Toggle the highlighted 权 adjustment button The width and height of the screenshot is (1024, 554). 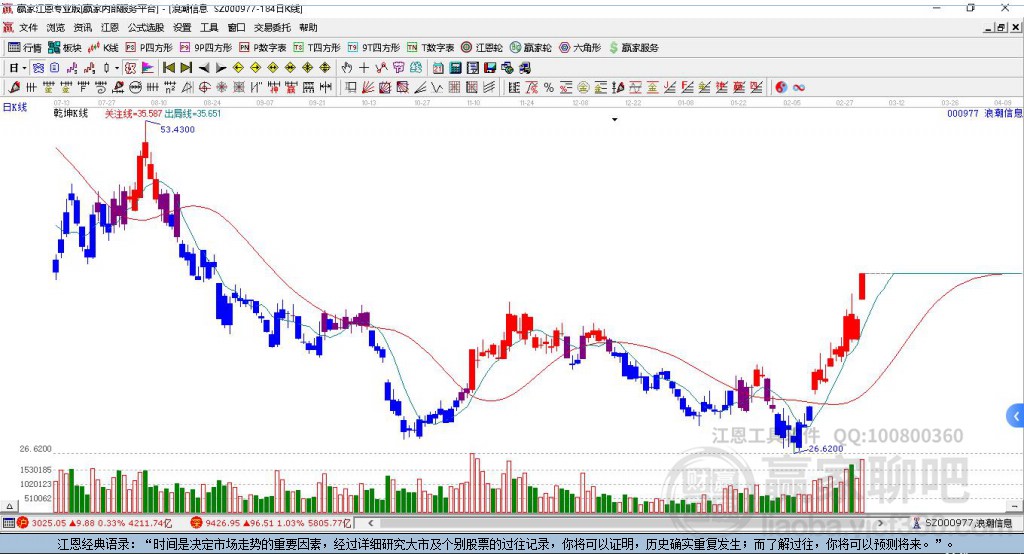point(129,68)
